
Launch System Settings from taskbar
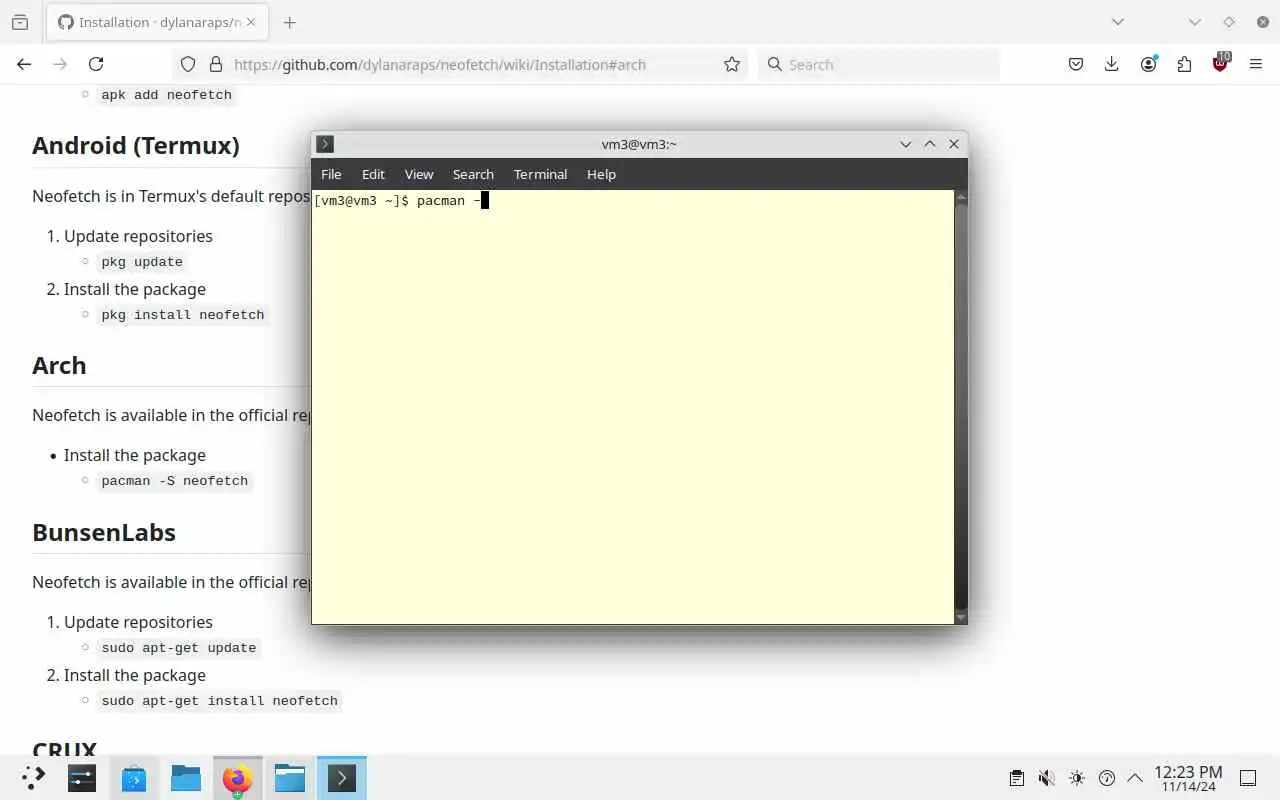point(82,778)
